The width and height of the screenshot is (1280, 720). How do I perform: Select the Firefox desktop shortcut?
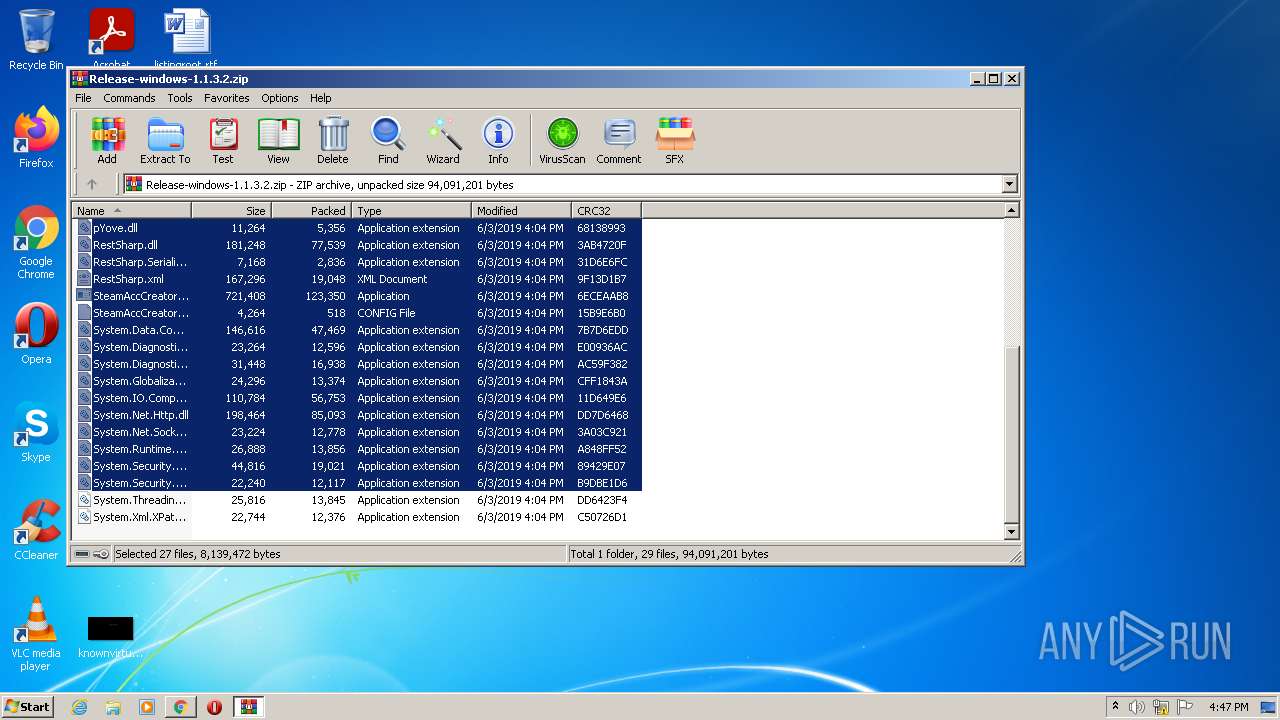[x=36, y=138]
